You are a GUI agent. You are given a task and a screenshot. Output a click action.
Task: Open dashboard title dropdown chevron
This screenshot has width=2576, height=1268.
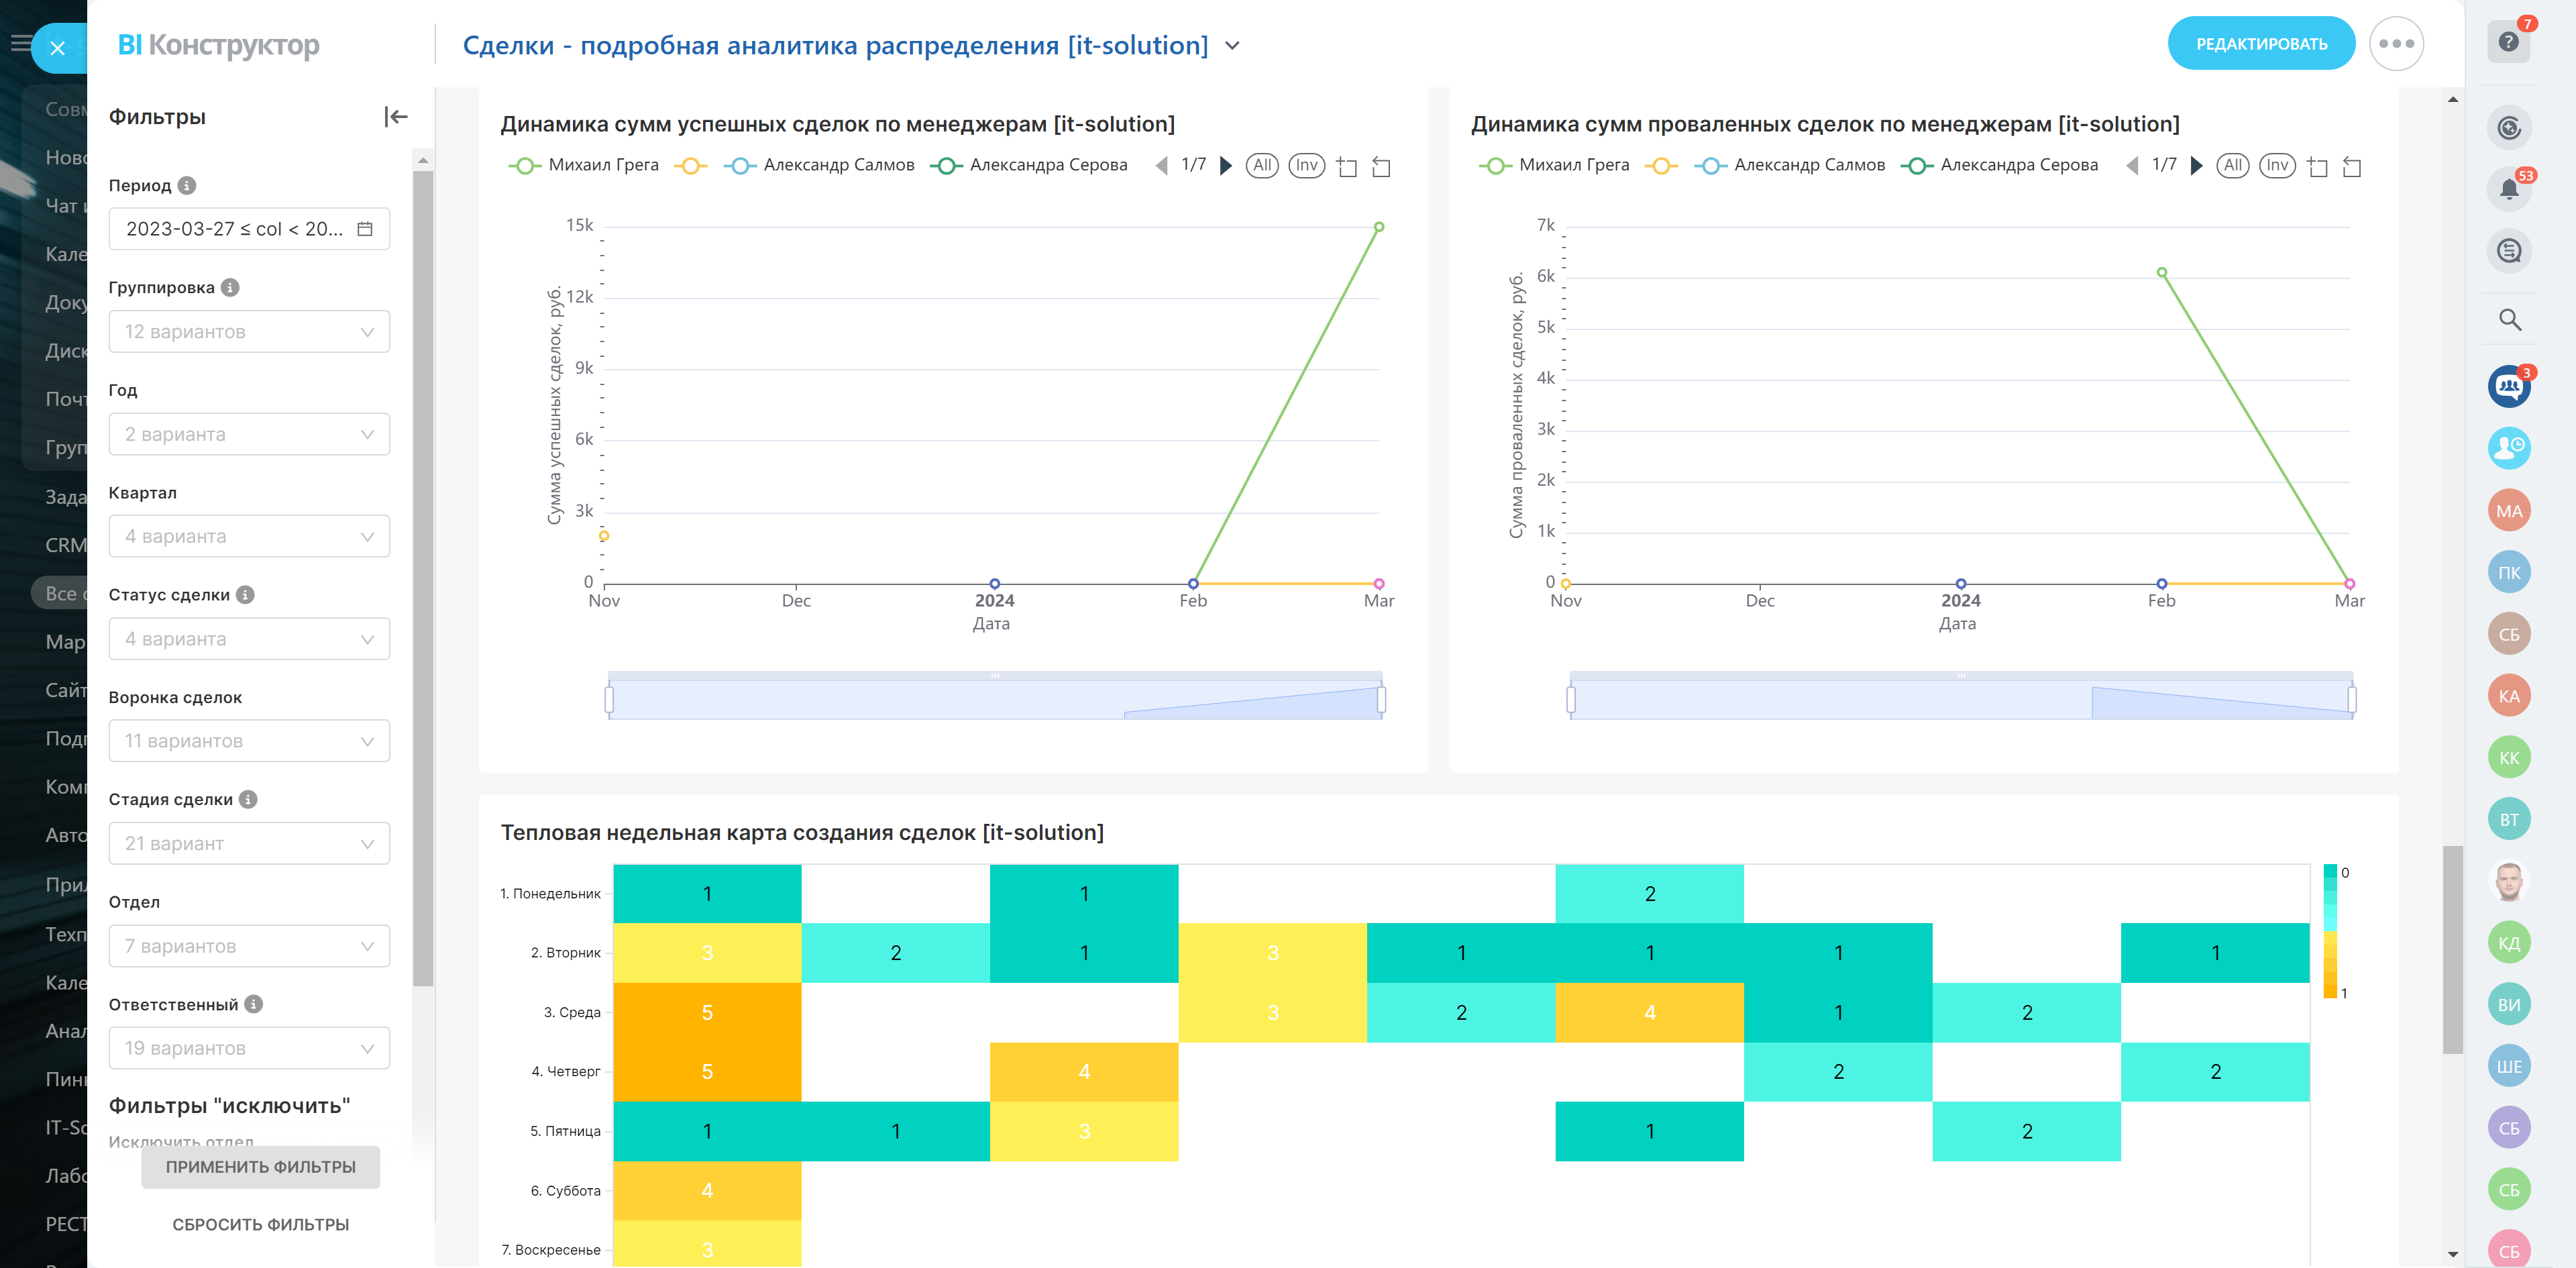[x=1232, y=46]
